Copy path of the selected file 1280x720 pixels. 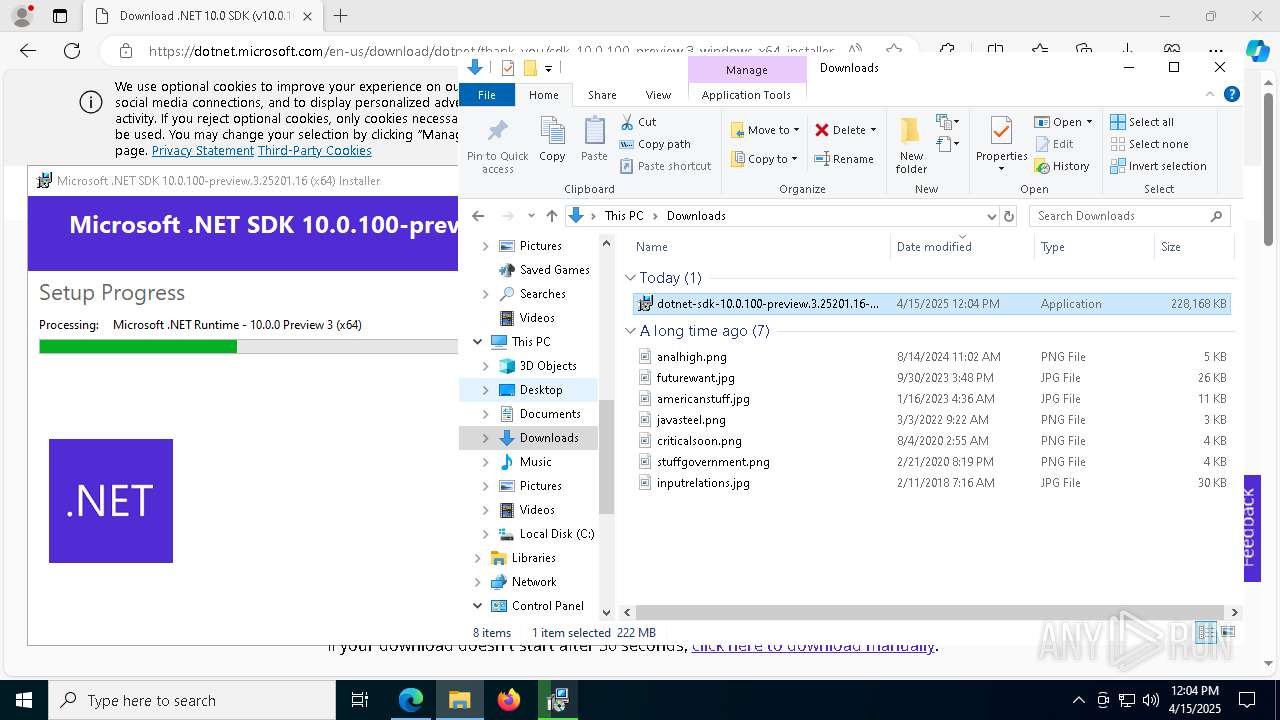tap(655, 144)
